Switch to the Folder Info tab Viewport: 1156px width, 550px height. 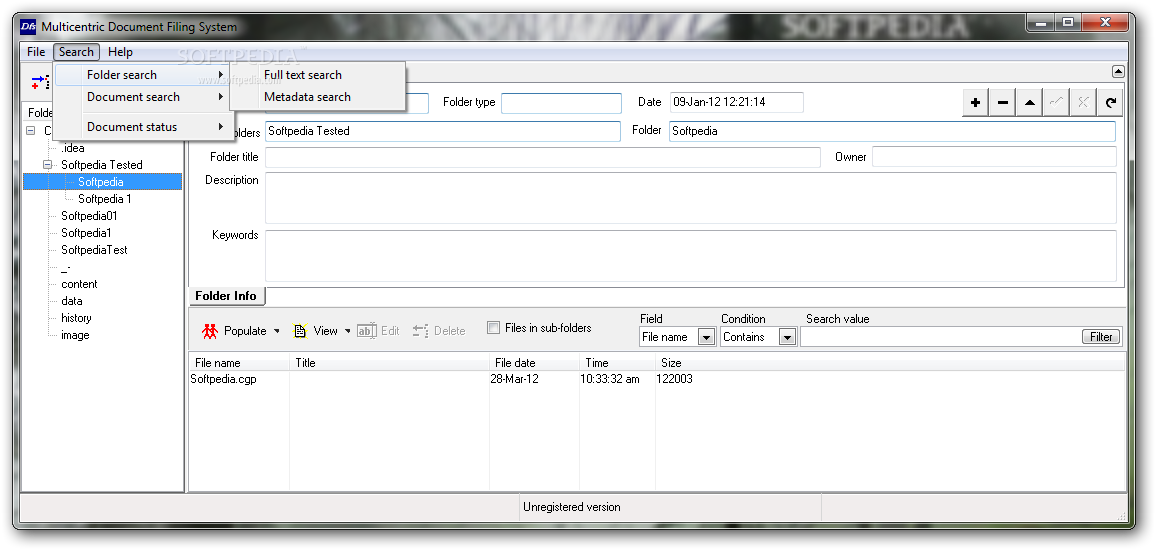(x=226, y=296)
